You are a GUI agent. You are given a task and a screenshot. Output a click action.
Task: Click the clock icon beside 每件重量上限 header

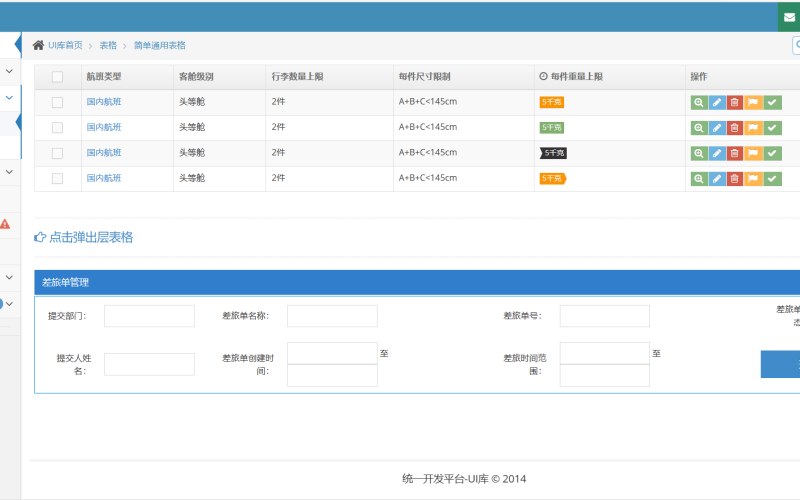[x=543, y=76]
